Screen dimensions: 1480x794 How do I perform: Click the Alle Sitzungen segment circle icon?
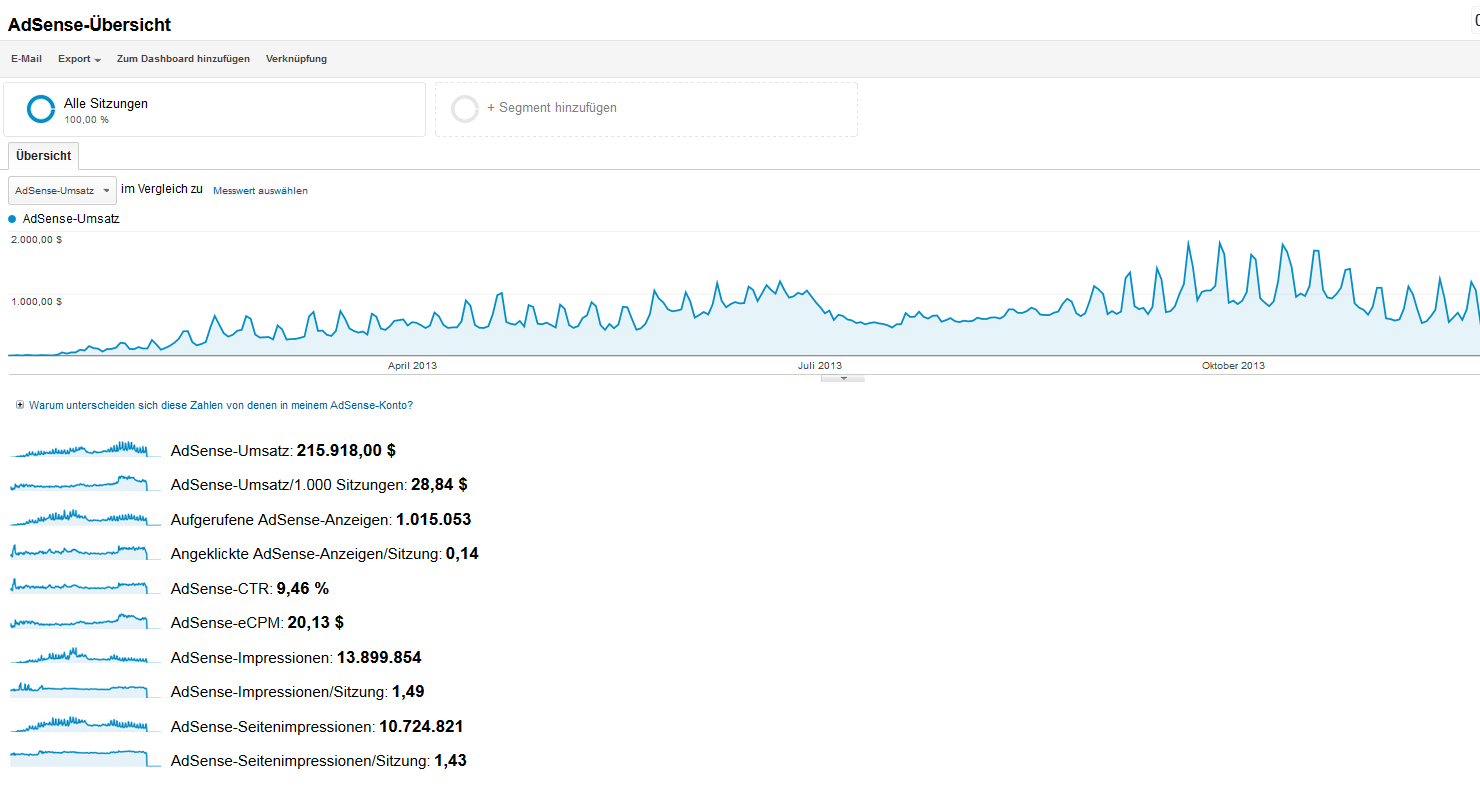click(x=41, y=109)
